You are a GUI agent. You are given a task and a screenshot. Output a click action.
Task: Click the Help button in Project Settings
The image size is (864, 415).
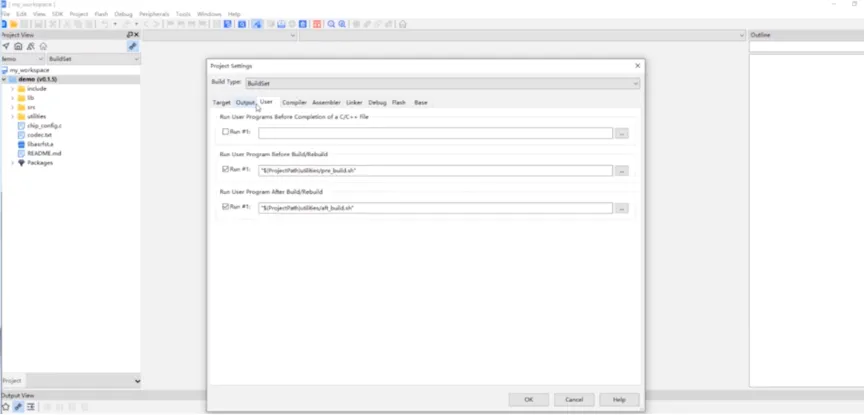pos(619,400)
